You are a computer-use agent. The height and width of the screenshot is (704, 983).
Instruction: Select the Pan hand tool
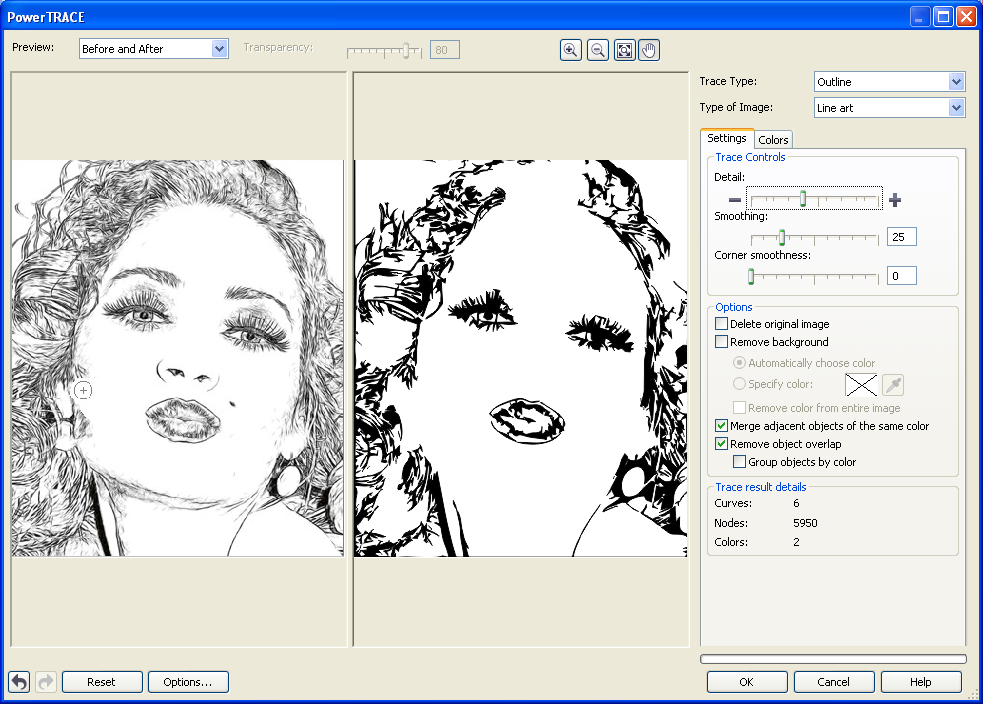(649, 50)
